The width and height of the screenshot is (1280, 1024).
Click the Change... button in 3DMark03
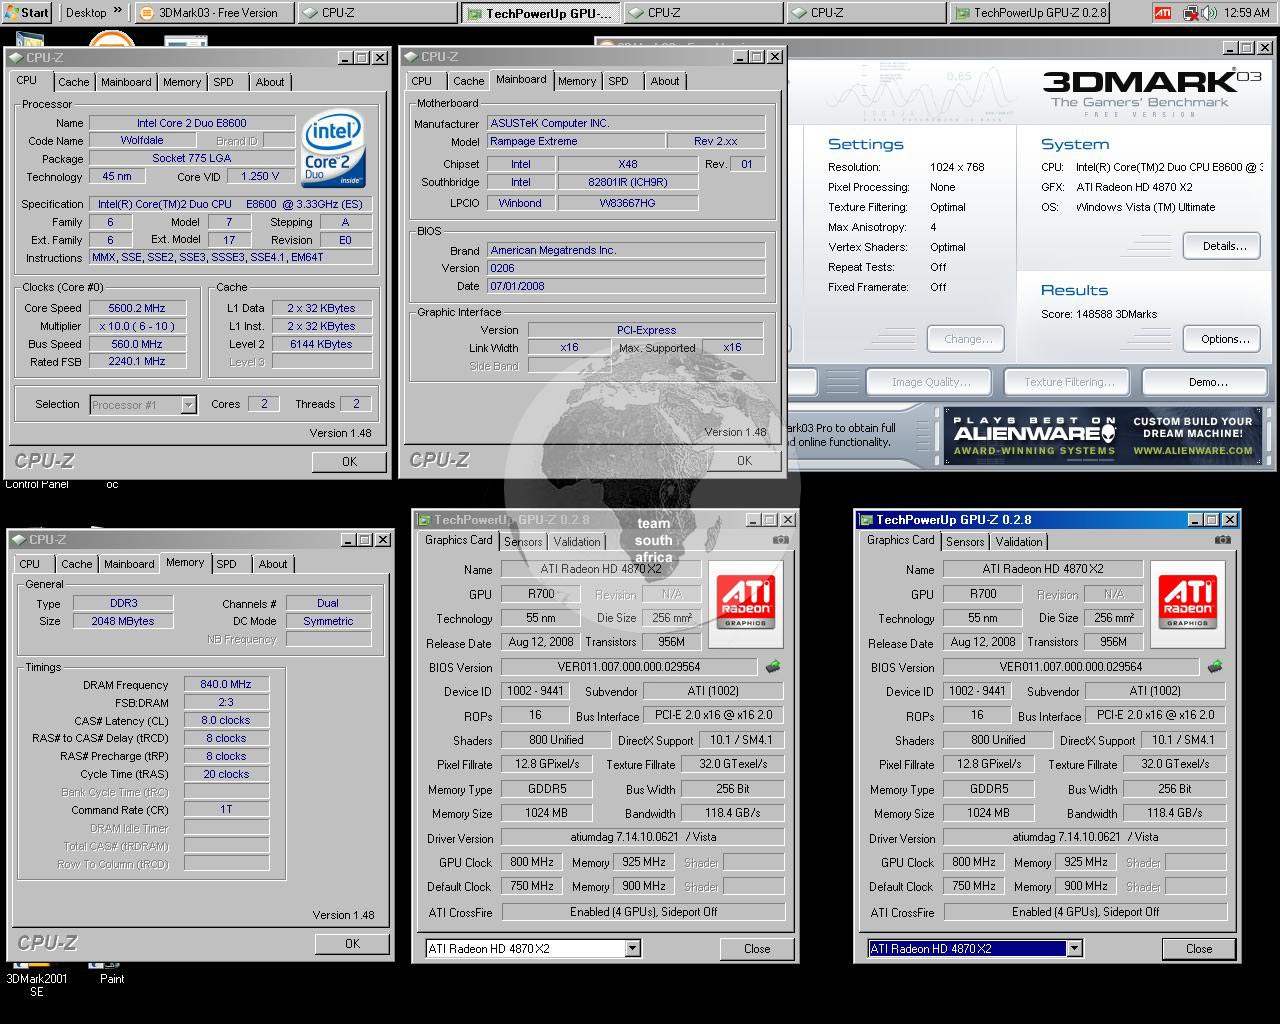967,339
